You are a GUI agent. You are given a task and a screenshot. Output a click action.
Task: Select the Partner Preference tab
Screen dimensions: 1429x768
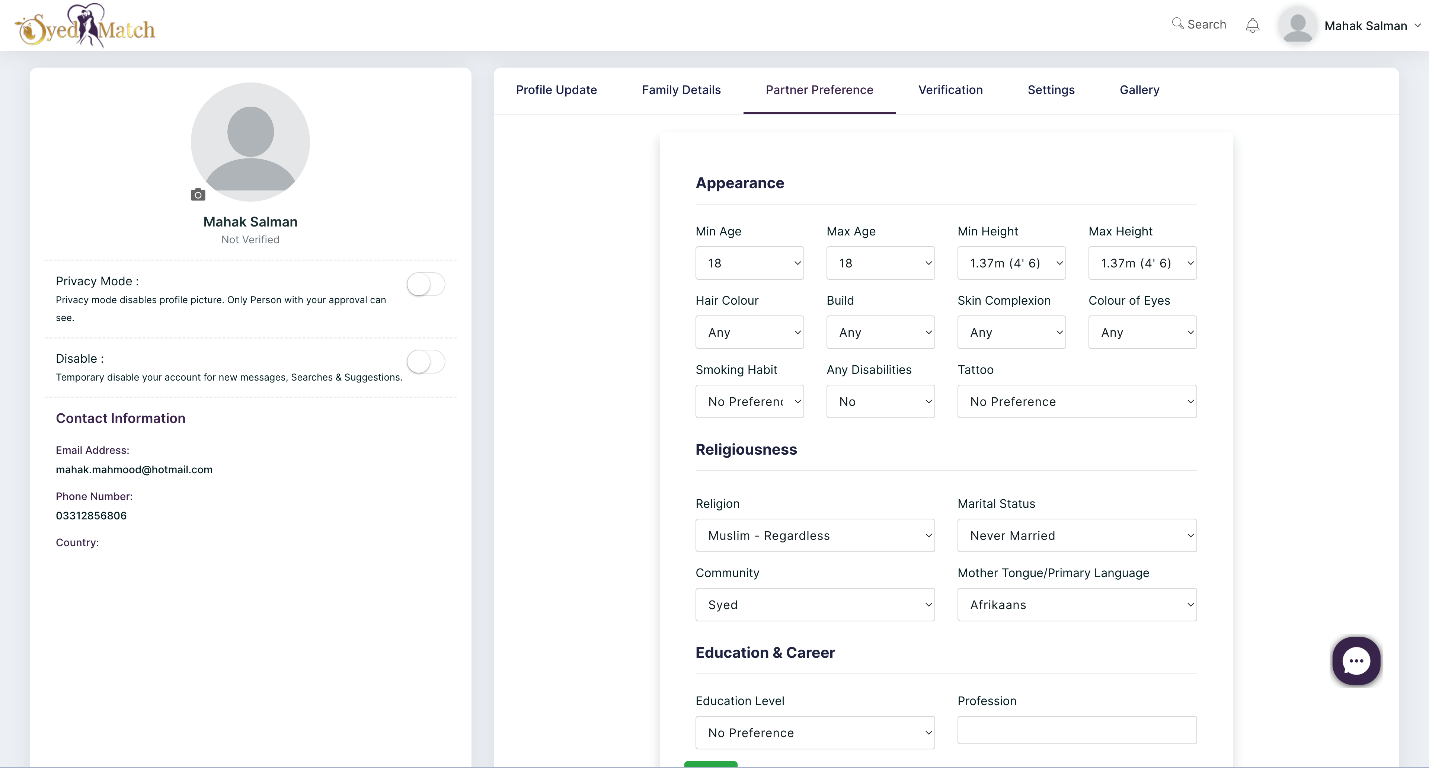point(820,90)
